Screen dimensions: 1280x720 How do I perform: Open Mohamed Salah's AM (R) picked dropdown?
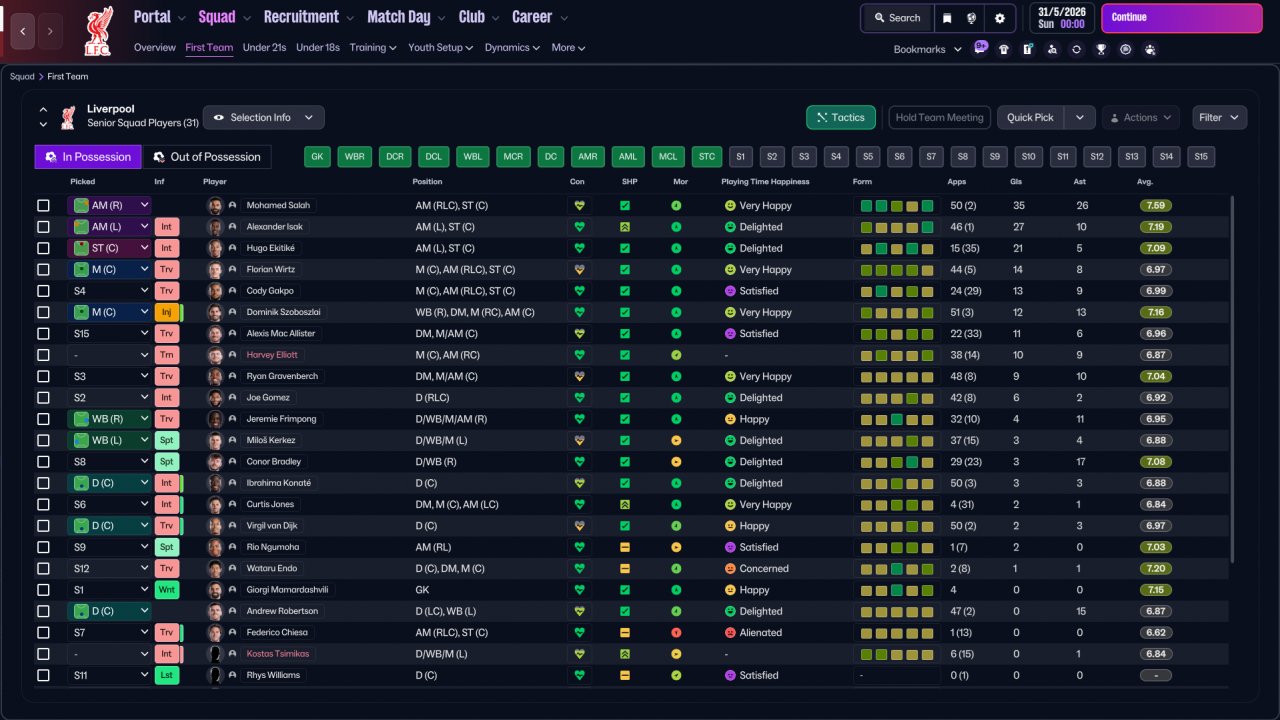(x=109, y=205)
